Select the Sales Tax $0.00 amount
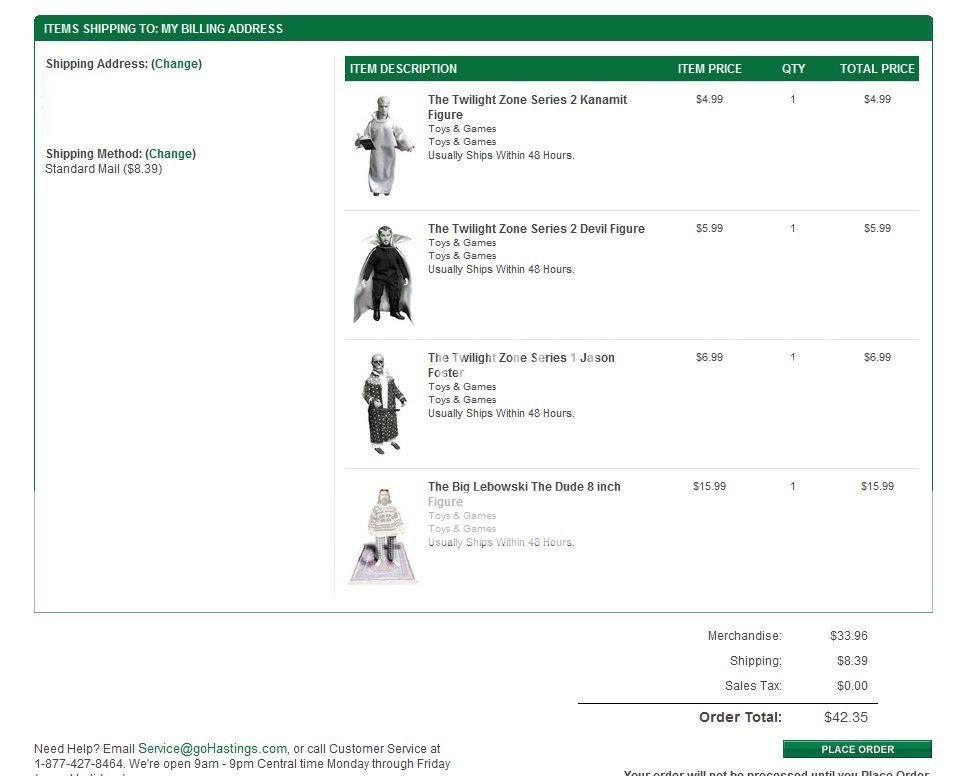Viewport: 976px width, 776px height. pos(852,686)
